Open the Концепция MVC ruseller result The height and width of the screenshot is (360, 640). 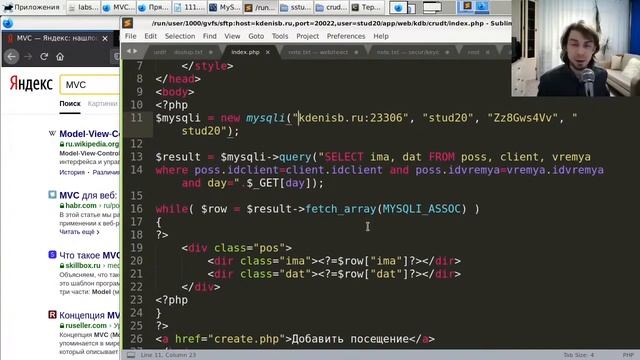(90, 316)
